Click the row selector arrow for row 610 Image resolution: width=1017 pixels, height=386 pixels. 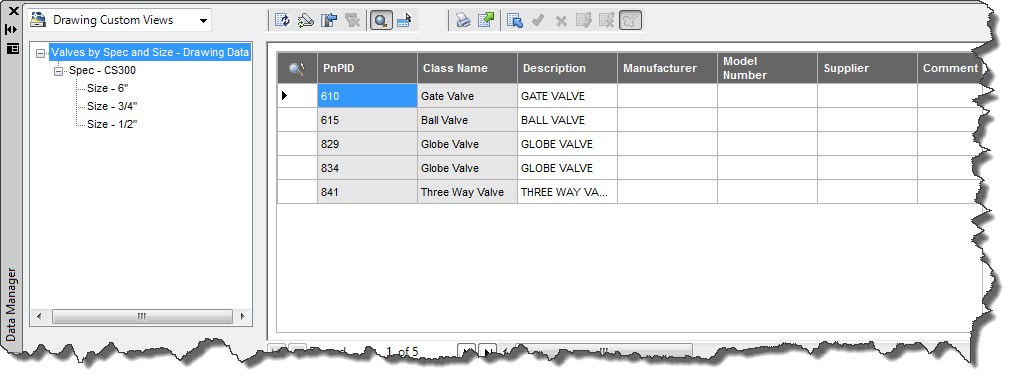click(297, 96)
